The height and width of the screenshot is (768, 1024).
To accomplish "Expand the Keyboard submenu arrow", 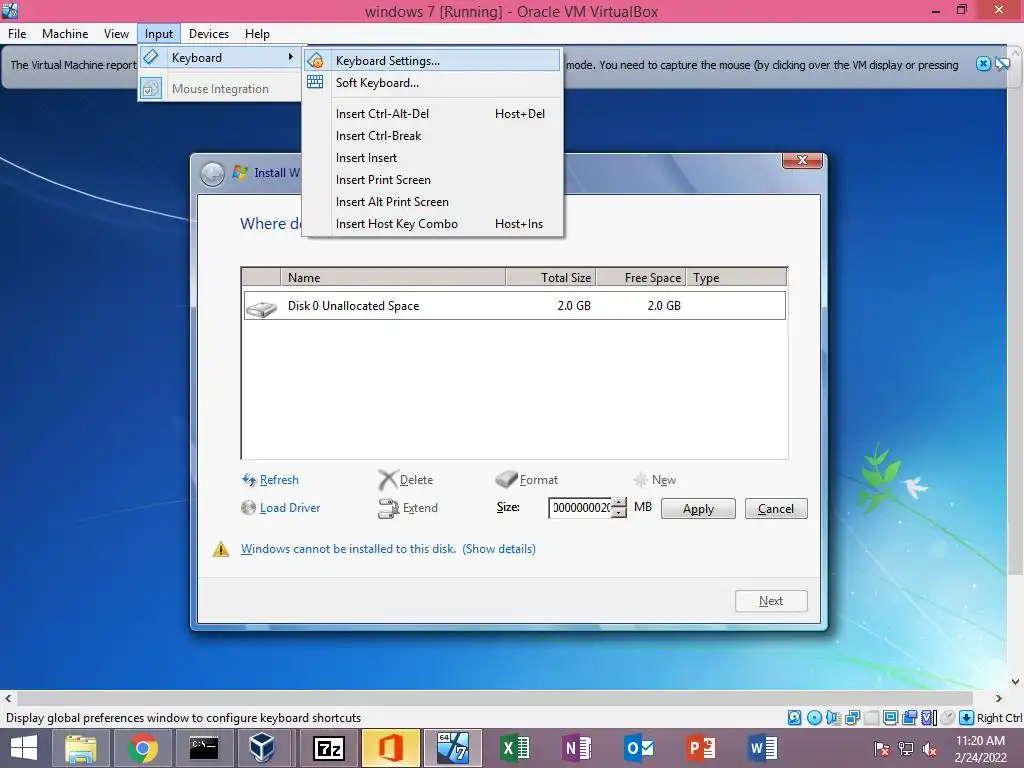I will [x=291, y=57].
